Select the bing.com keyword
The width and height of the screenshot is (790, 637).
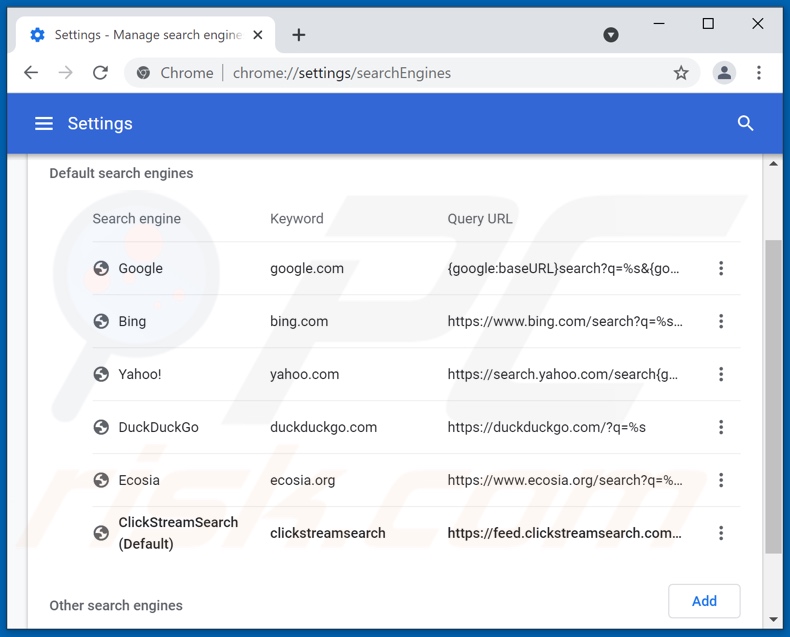pos(299,321)
